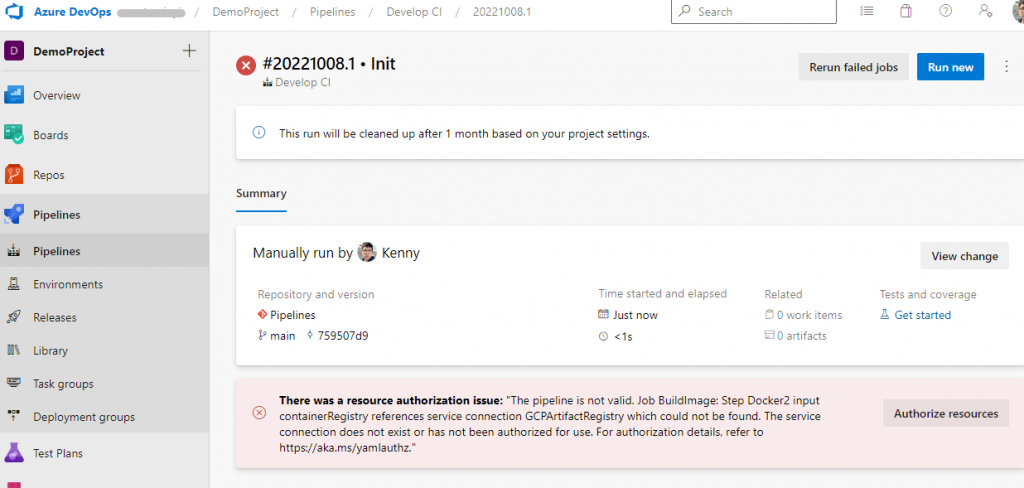Open Library from the sidebar
Screen dimensions: 1024x488
click(x=50, y=350)
